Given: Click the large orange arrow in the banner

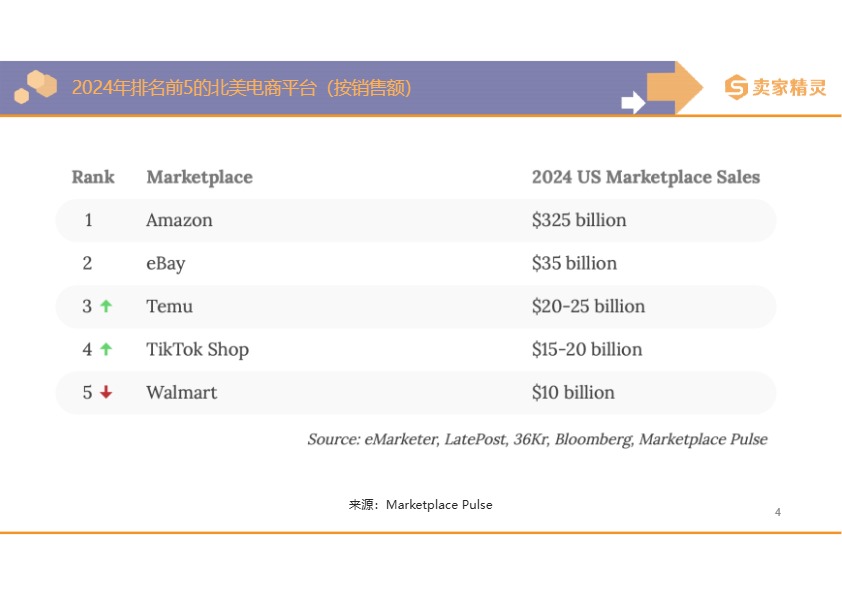Looking at the screenshot, I should pos(674,87).
